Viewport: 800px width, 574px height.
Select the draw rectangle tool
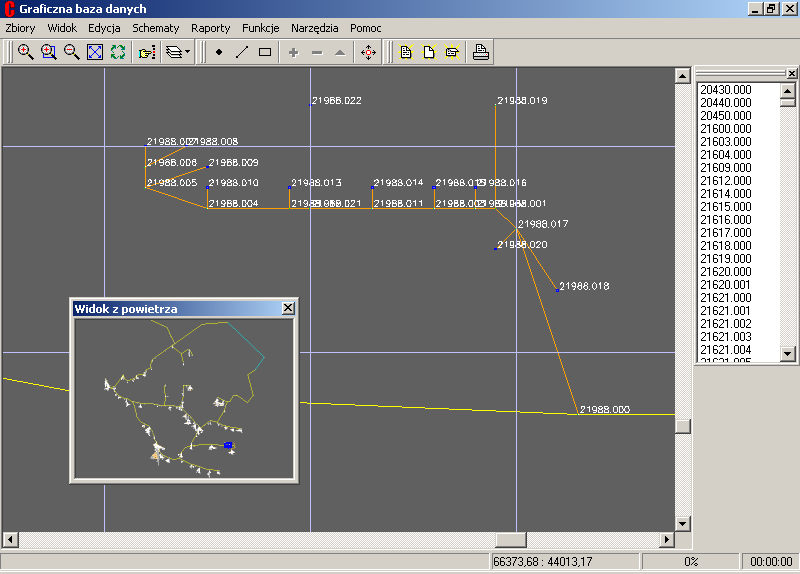coord(265,52)
